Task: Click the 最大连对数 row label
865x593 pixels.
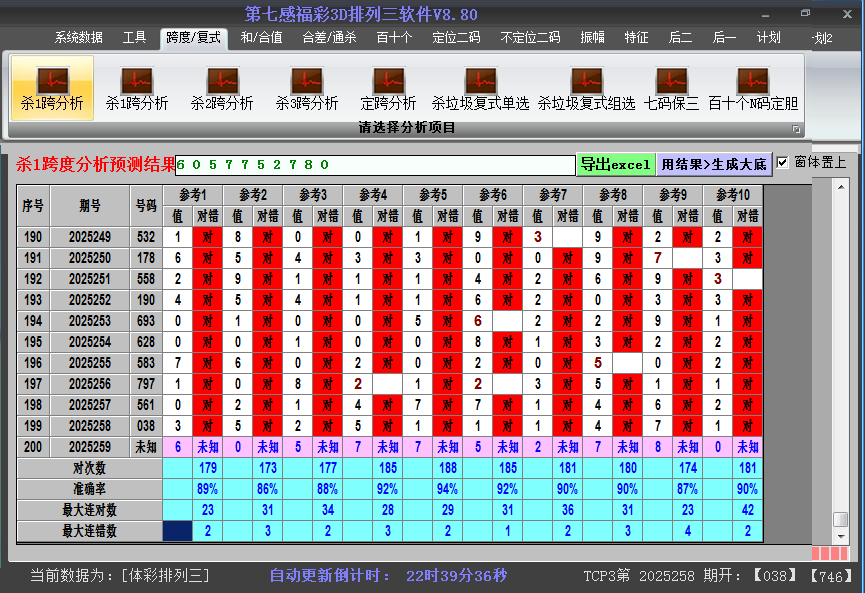Action: coord(89,510)
